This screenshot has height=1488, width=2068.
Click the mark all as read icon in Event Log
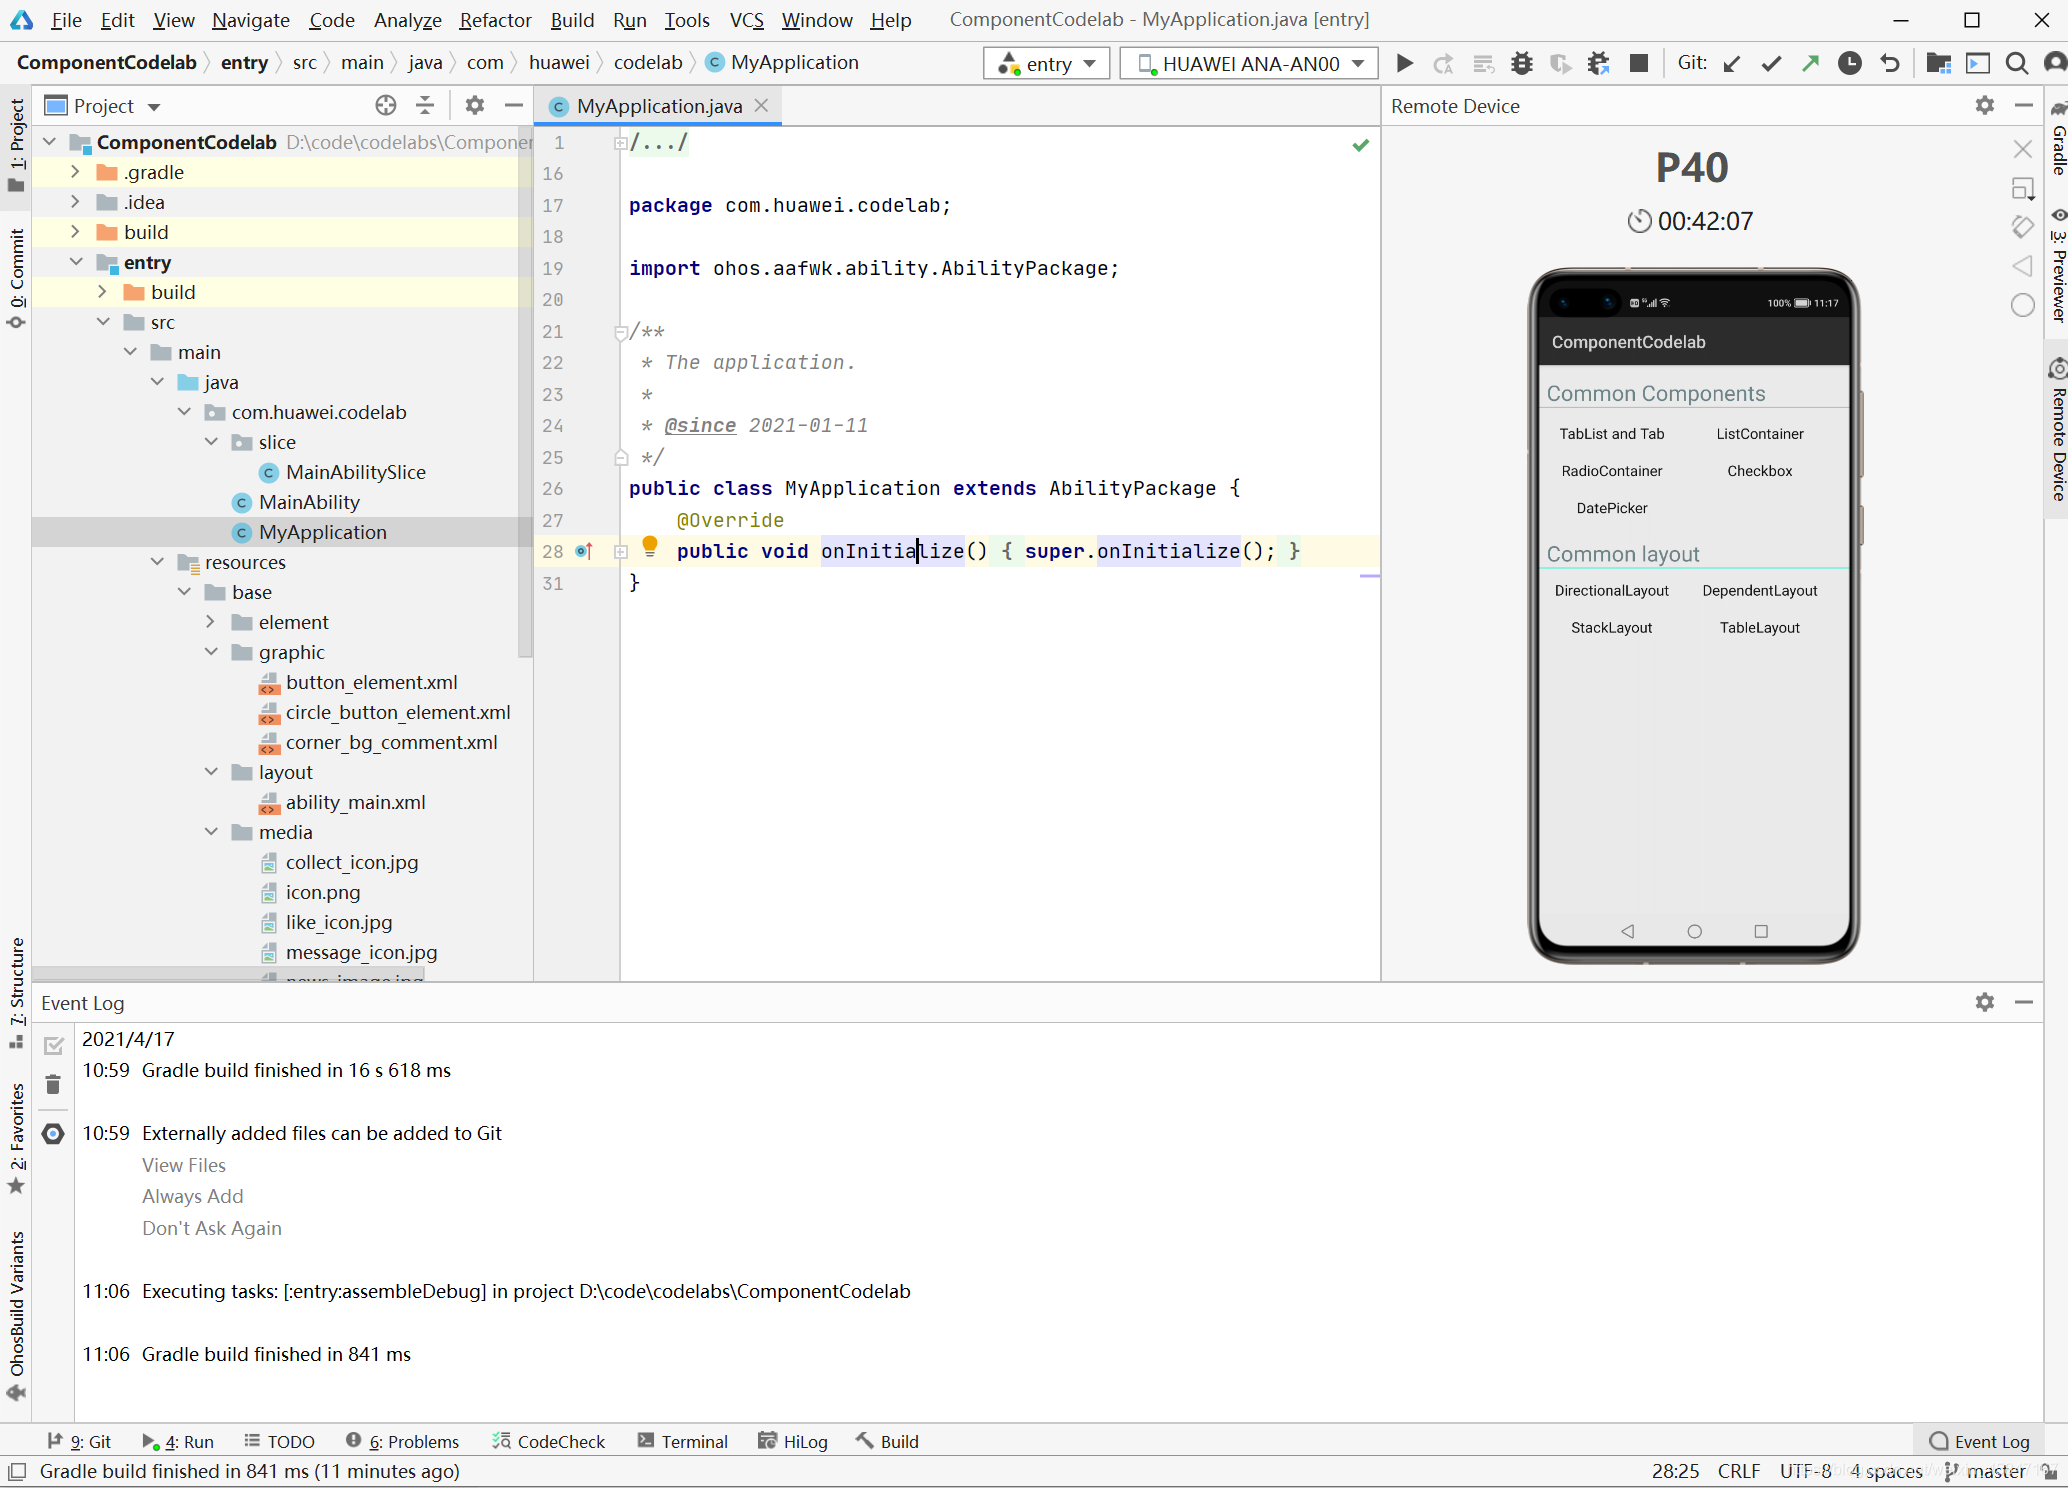pyautogui.click(x=54, y=1046)
